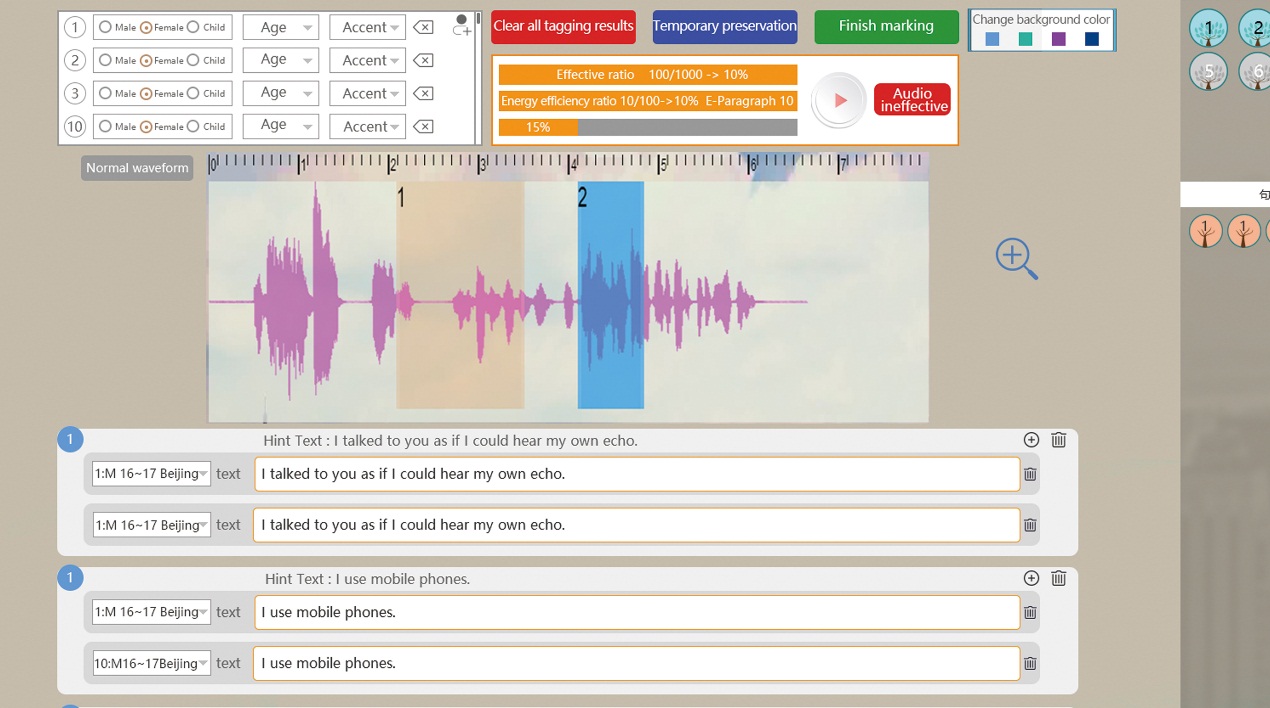
Task: Clear speaker row 10 with the backspace icon
Action: (423, 126)
